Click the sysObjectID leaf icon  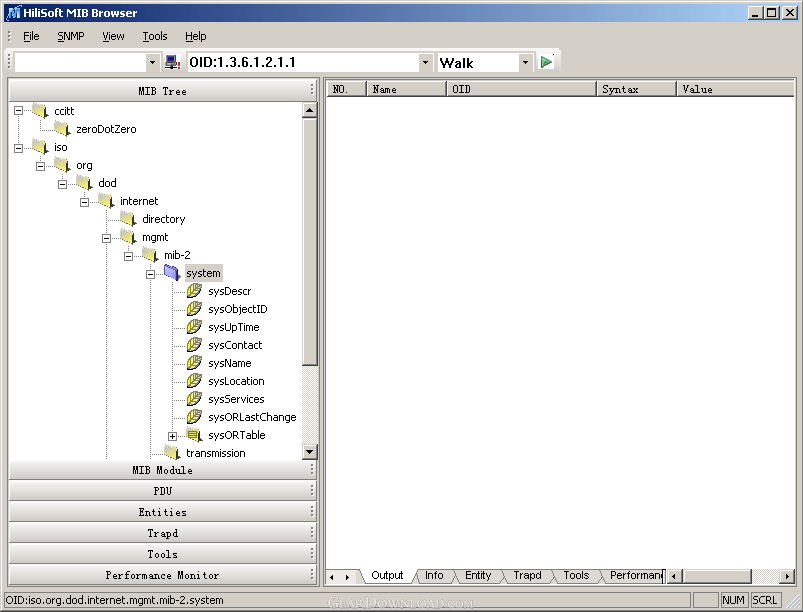pos(194,309)
